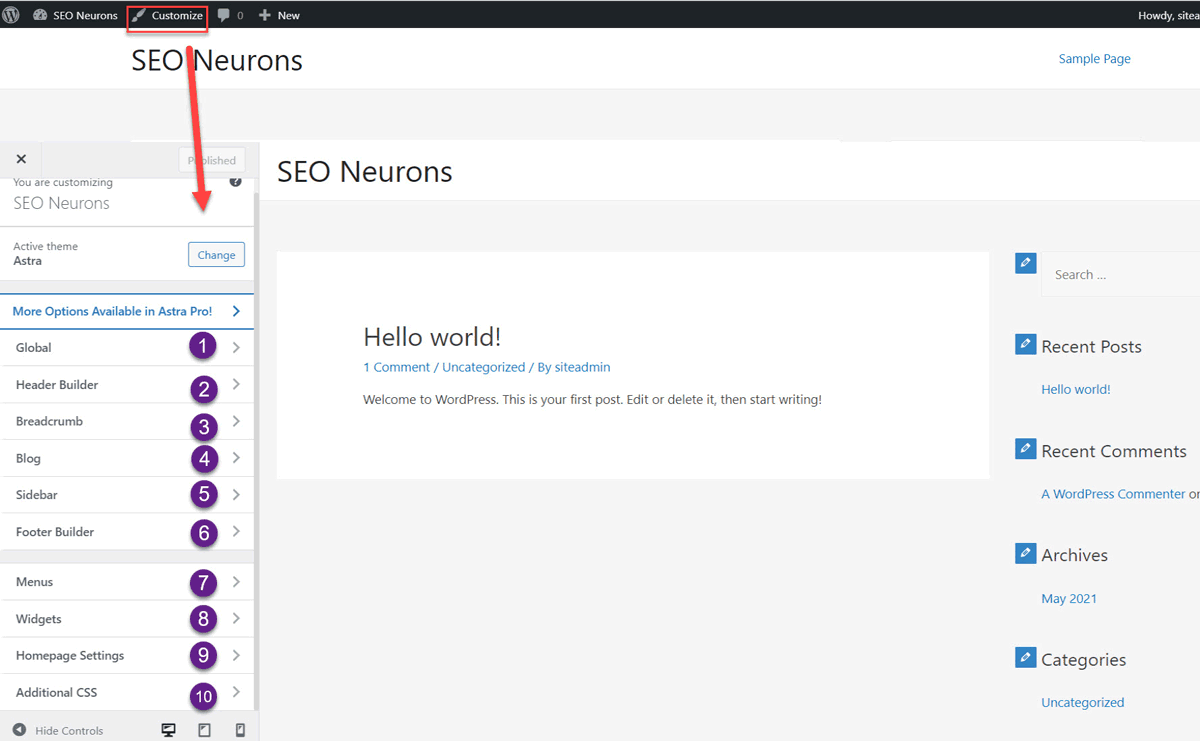
Task: Click into the Search input field
Action: (x=1120, y=274)
